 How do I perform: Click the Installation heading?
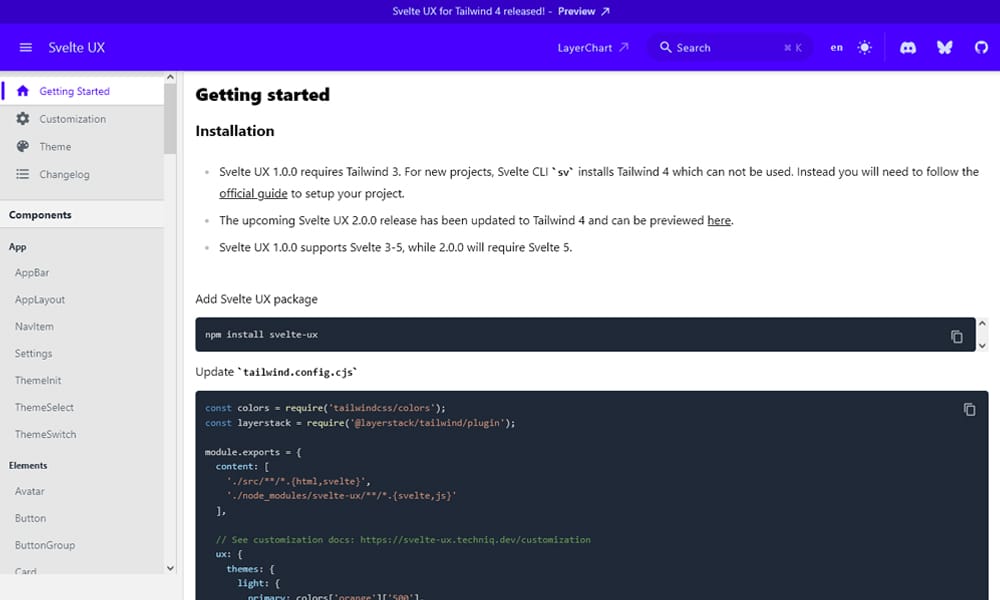(x=235, y=131)
